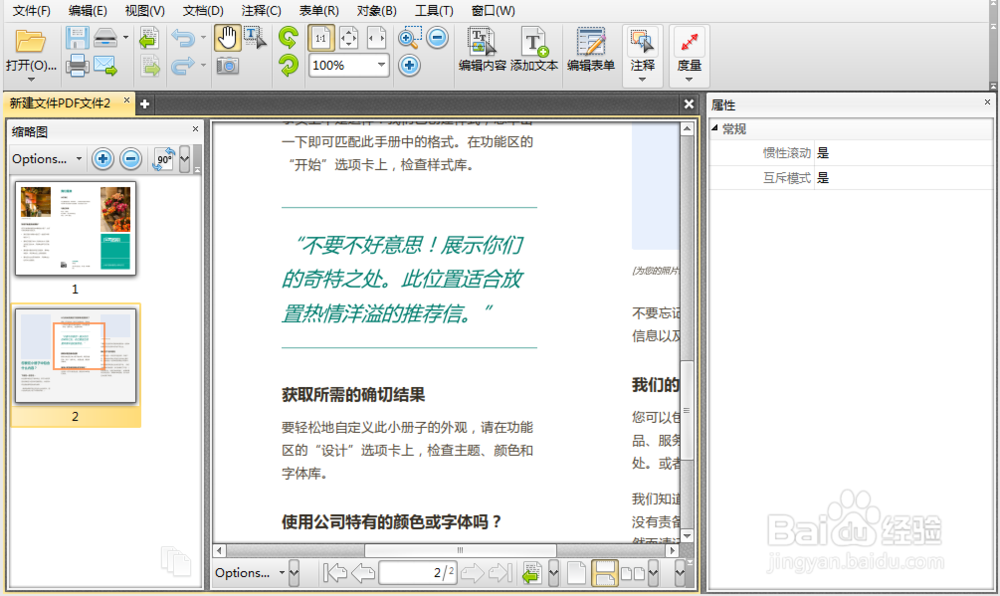Screen dimensions: 1000x596
Task: Rotate pages 90° in thumbnails panel
Action: click(163, 159)
